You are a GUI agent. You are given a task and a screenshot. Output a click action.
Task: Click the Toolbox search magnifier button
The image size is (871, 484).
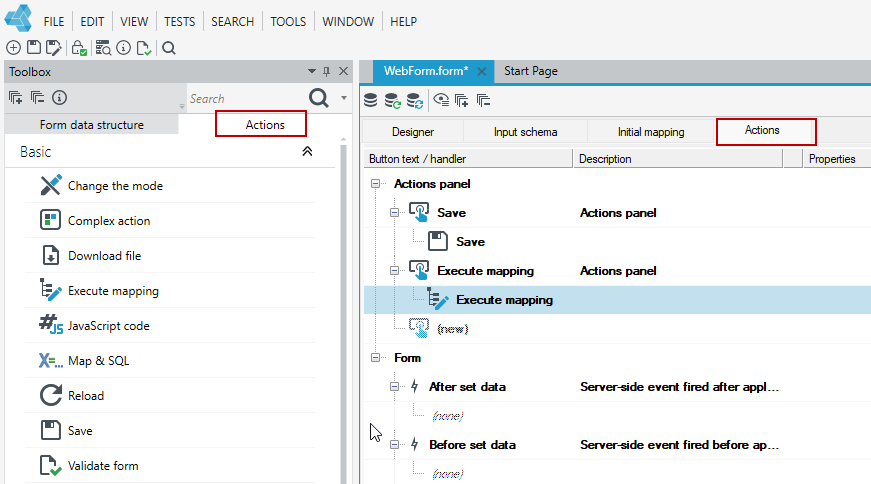point(319,98)
